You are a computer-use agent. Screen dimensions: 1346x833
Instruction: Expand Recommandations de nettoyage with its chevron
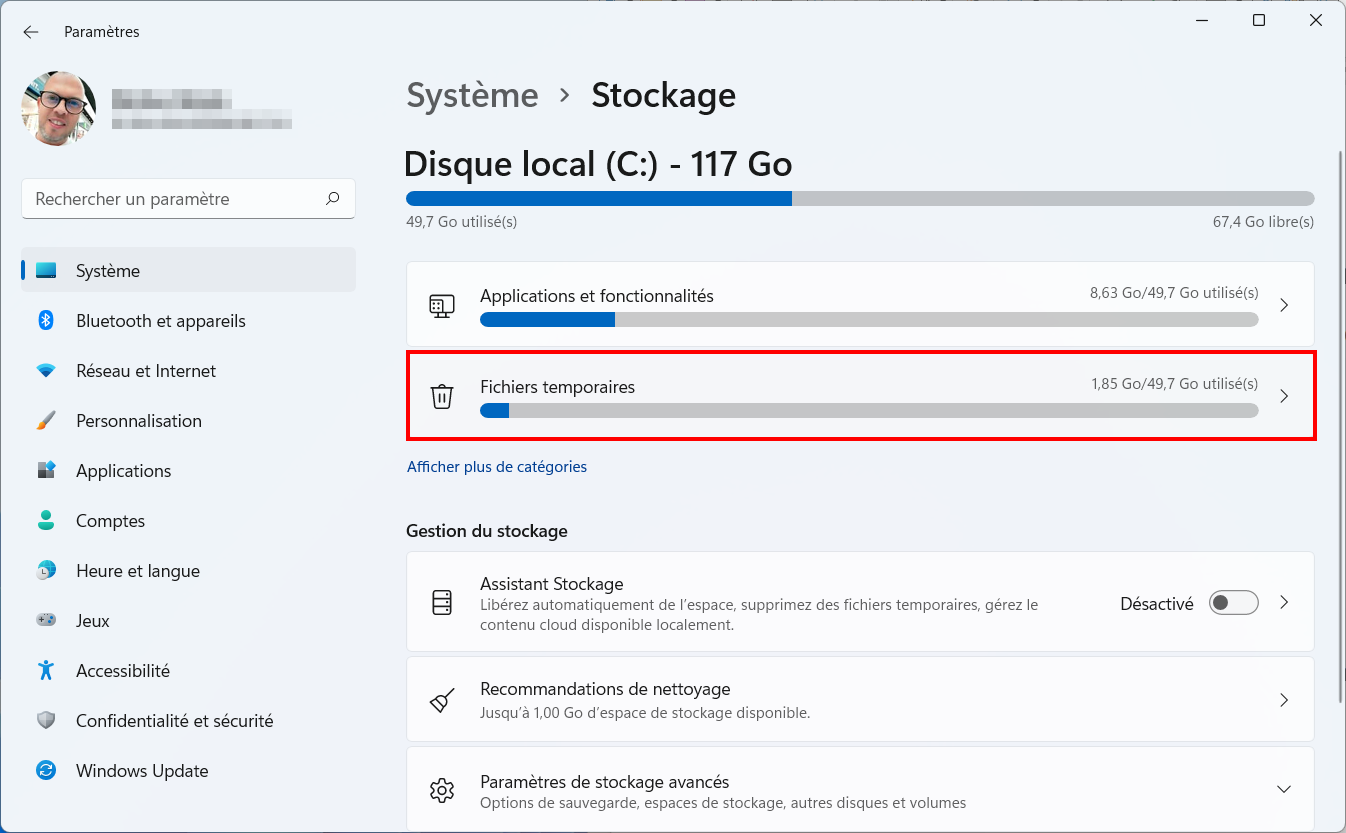point(1284,700)
